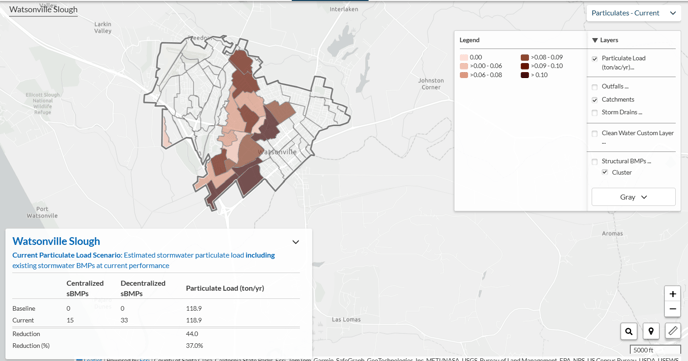Click the >0.00 - 0.06 legend swatch
This screenshot has height=361, width=688.
coord(464,66)
